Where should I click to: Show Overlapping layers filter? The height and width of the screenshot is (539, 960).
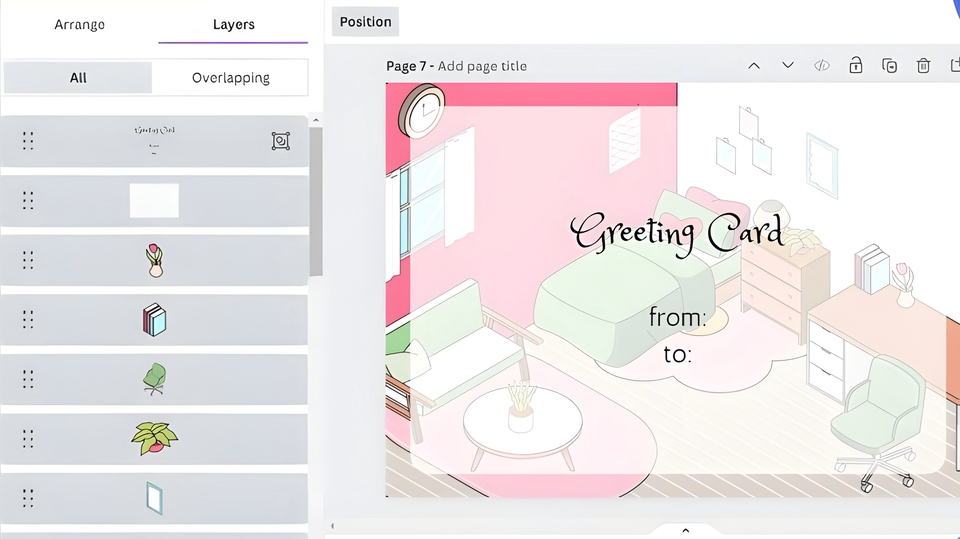point(230,78)
